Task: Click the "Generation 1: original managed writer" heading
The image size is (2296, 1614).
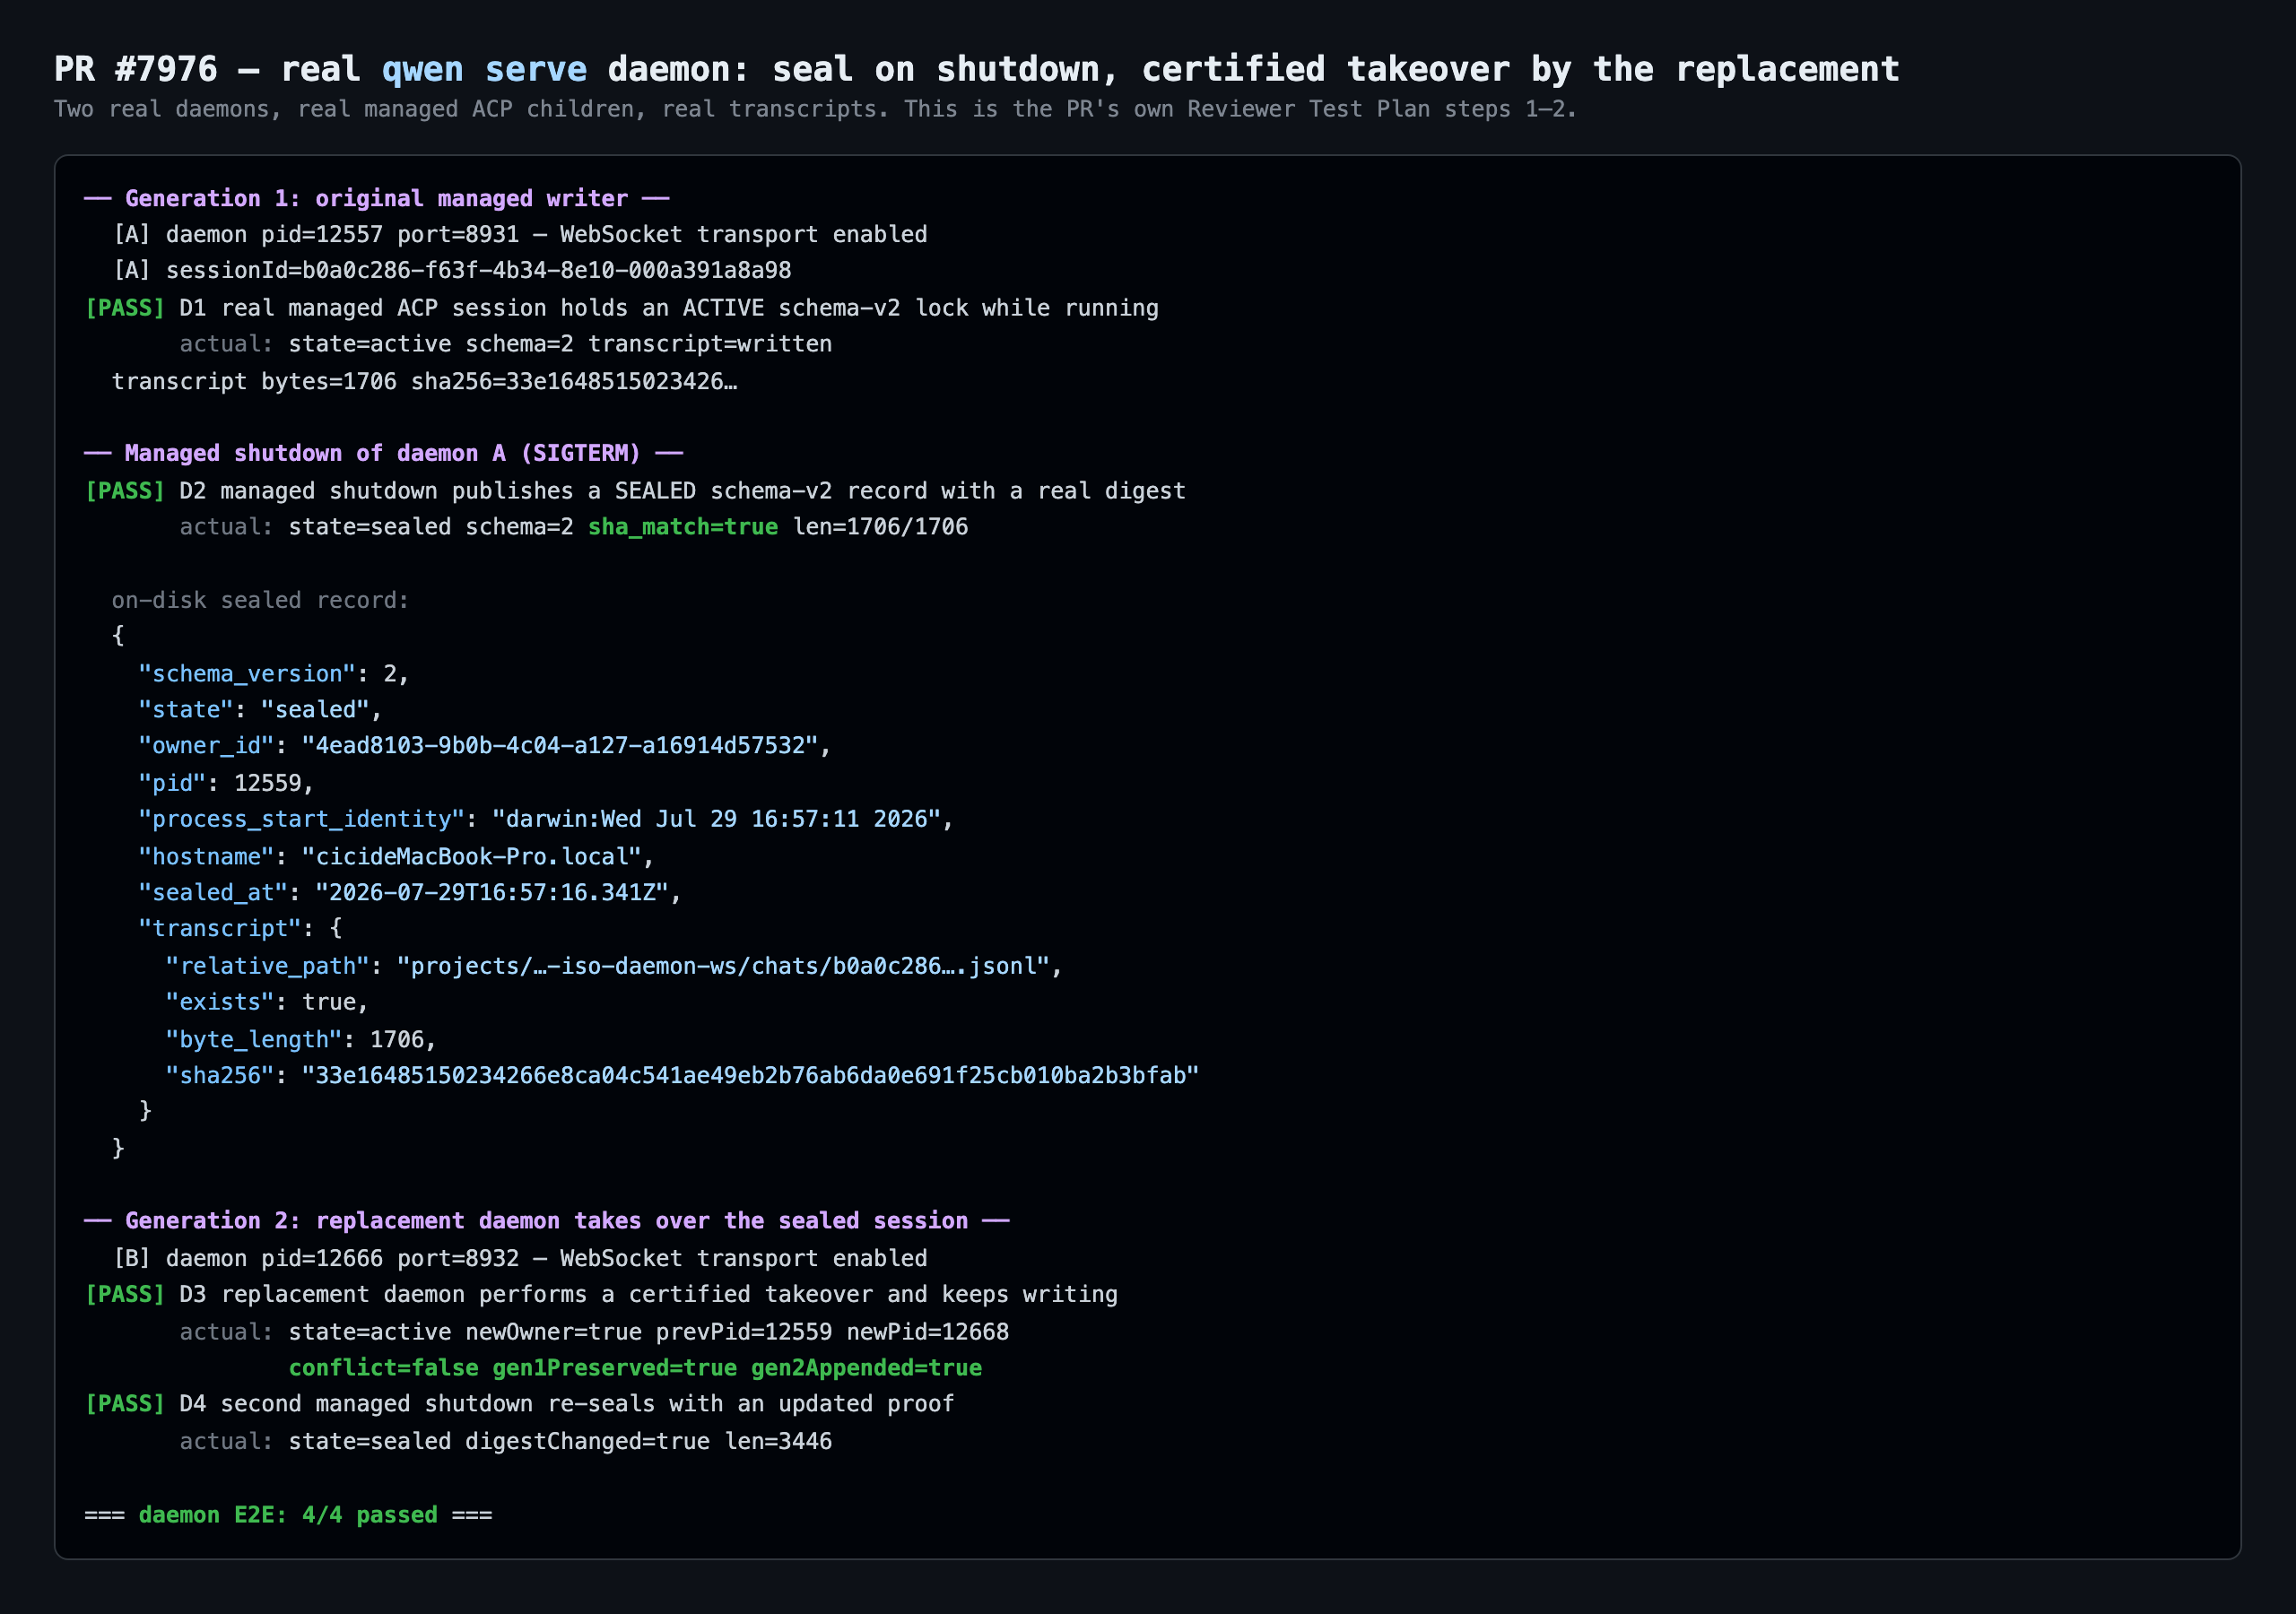Action: point(377,198)
